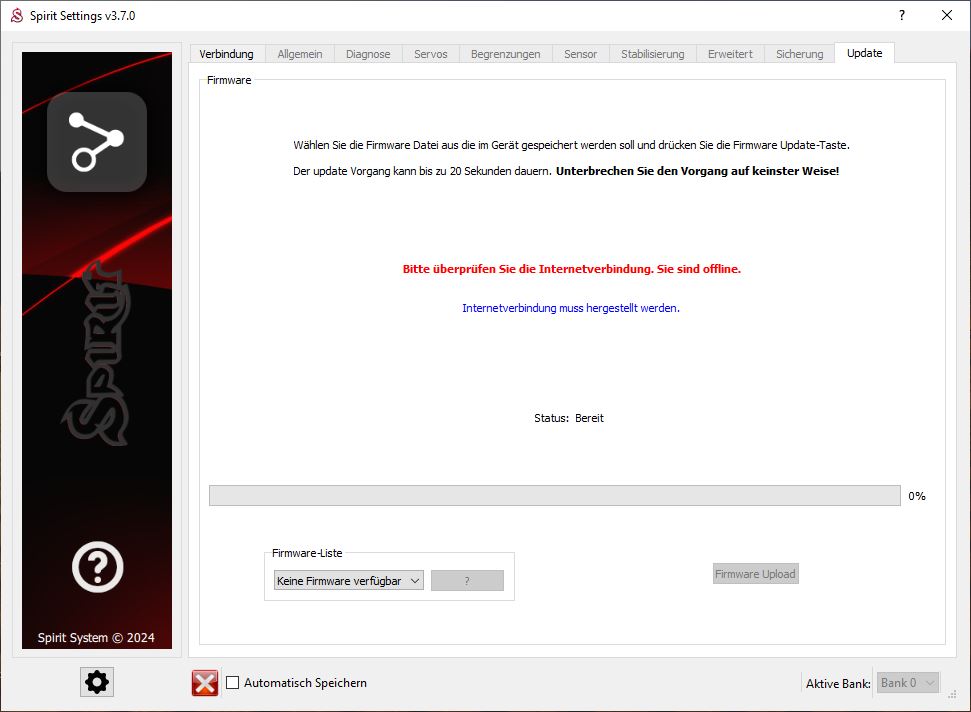Open the Allgemein tab
This screenshot has height=712, width=971.
(x=300, y=54)
